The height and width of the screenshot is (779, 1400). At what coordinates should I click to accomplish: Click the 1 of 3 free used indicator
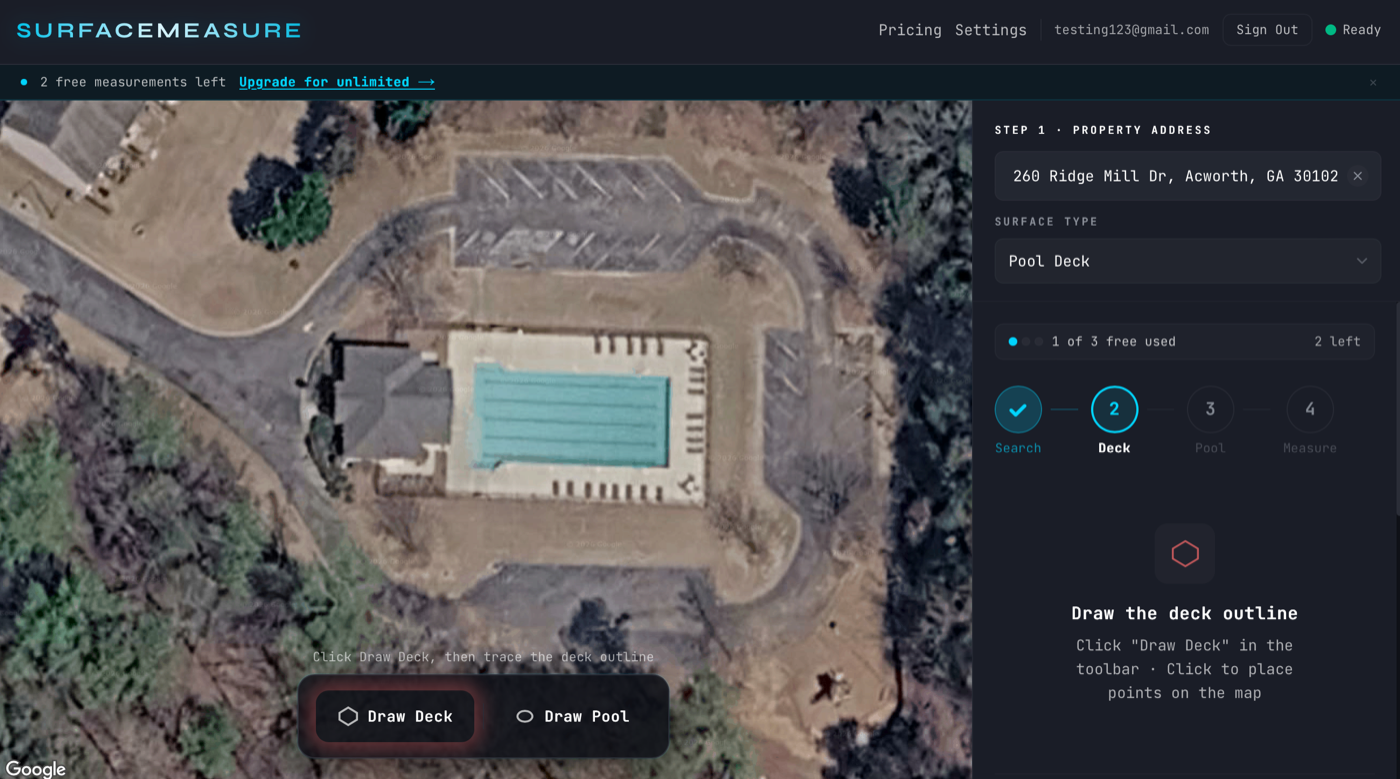[1185, 341]
